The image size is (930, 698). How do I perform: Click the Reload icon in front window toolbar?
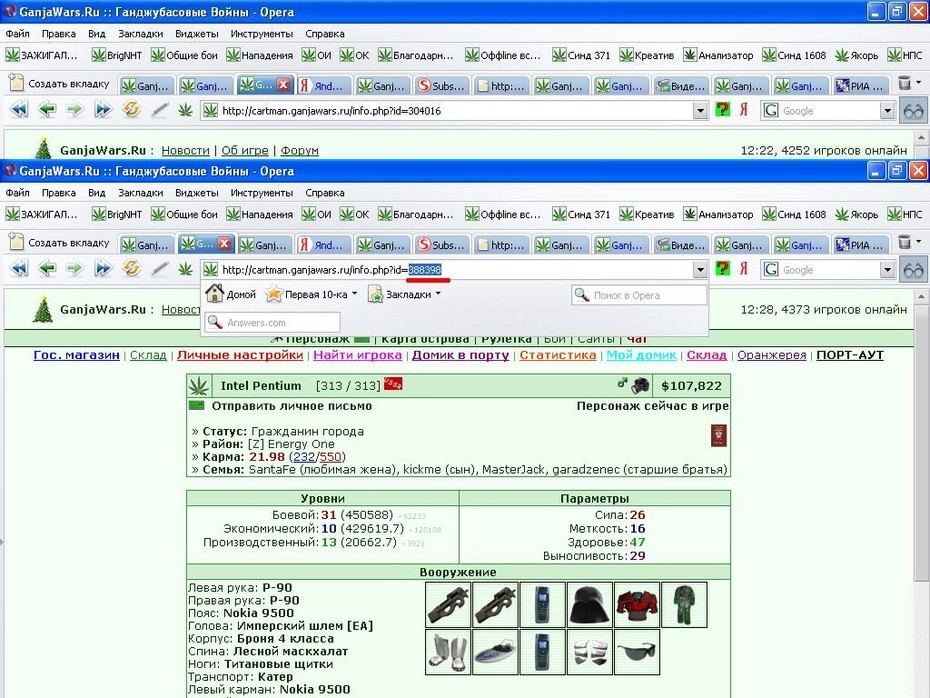point(131,269)
